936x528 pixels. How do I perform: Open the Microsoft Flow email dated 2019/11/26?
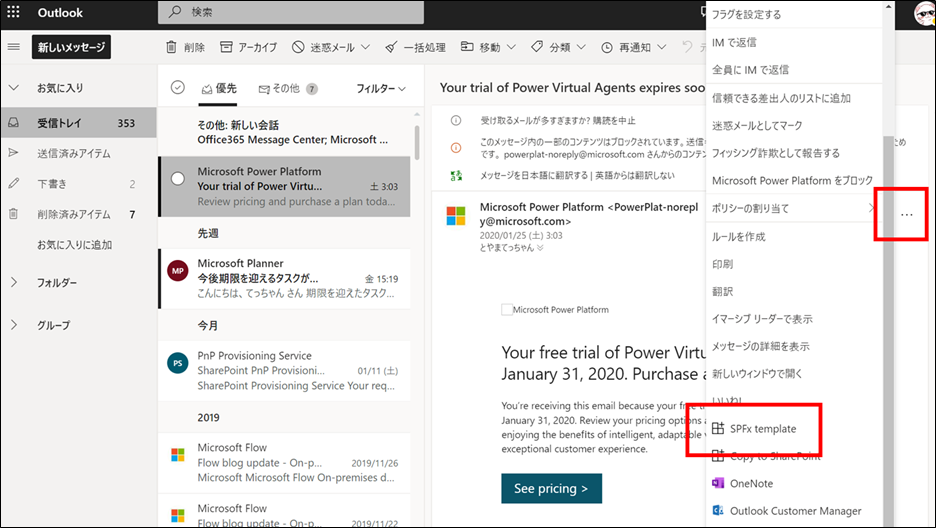pos(285,462)
